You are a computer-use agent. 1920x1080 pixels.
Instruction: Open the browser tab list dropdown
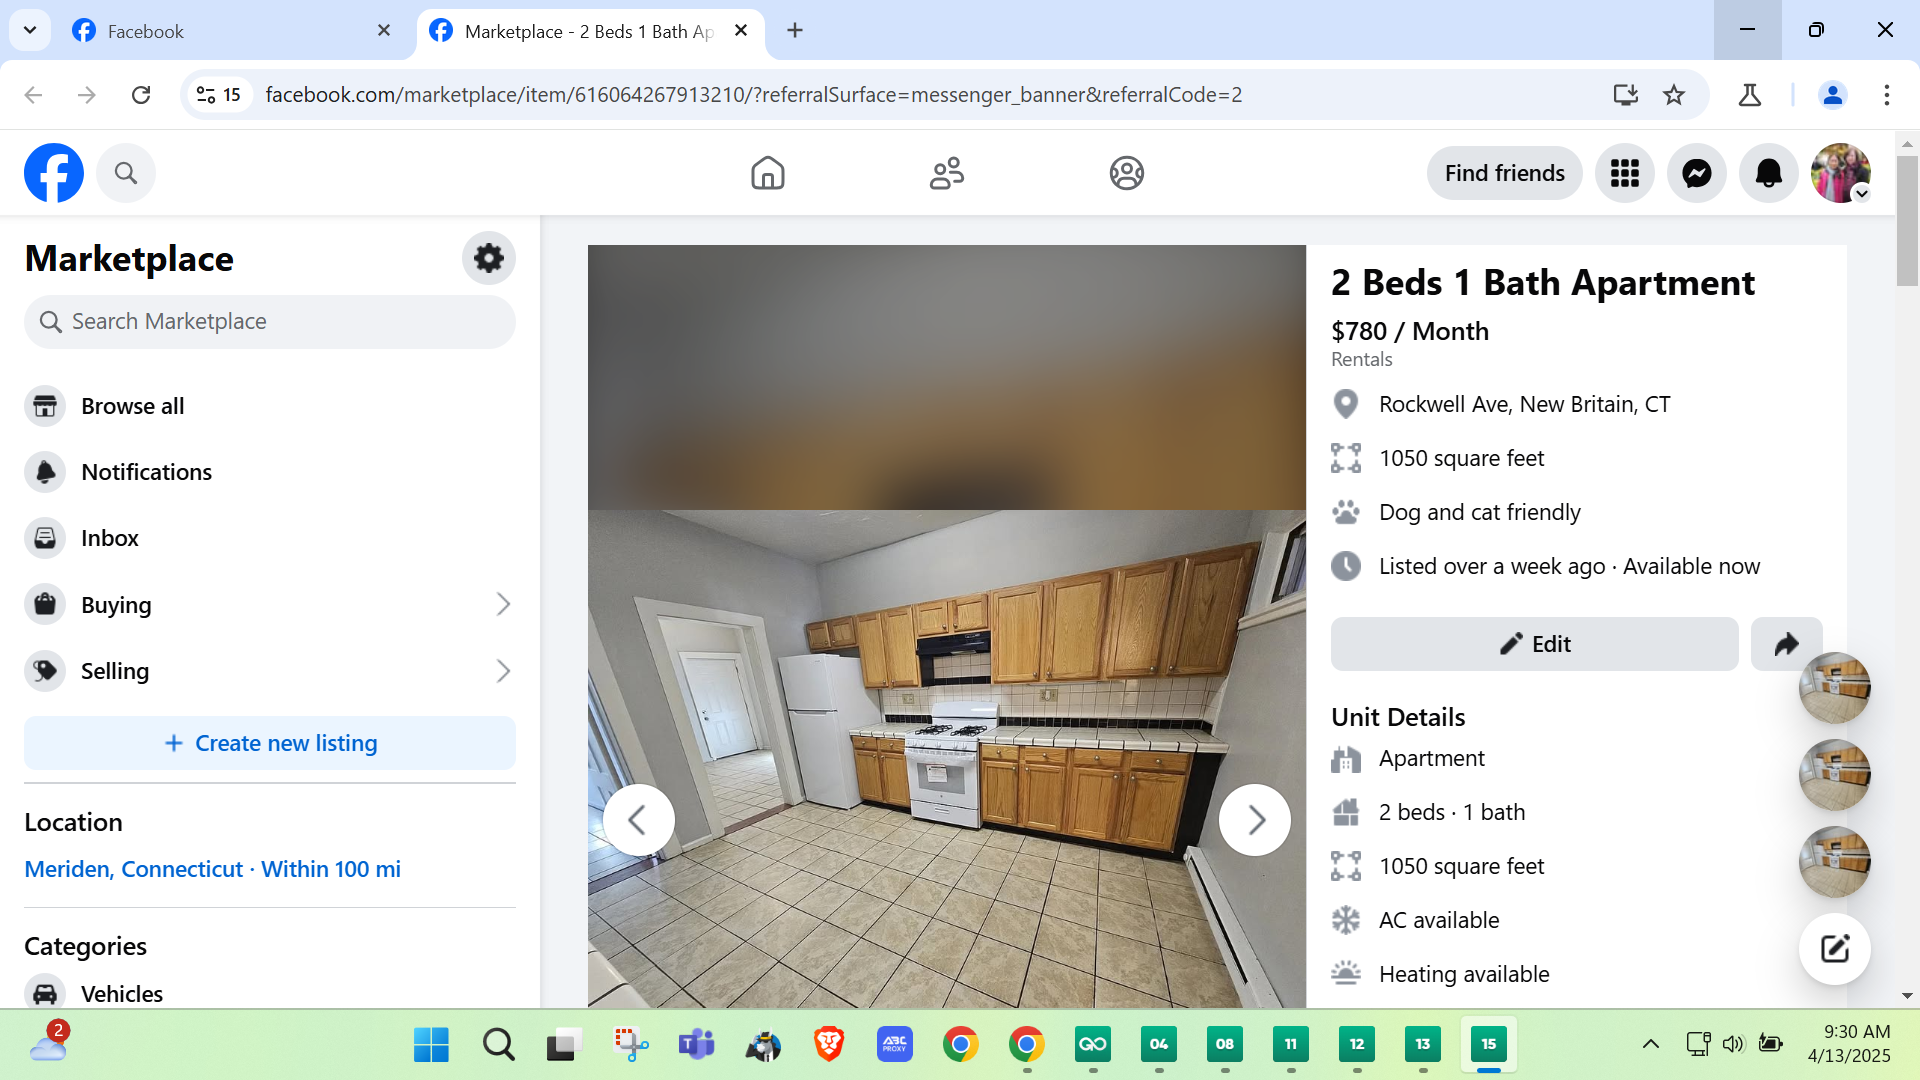[x=30, y=30]
